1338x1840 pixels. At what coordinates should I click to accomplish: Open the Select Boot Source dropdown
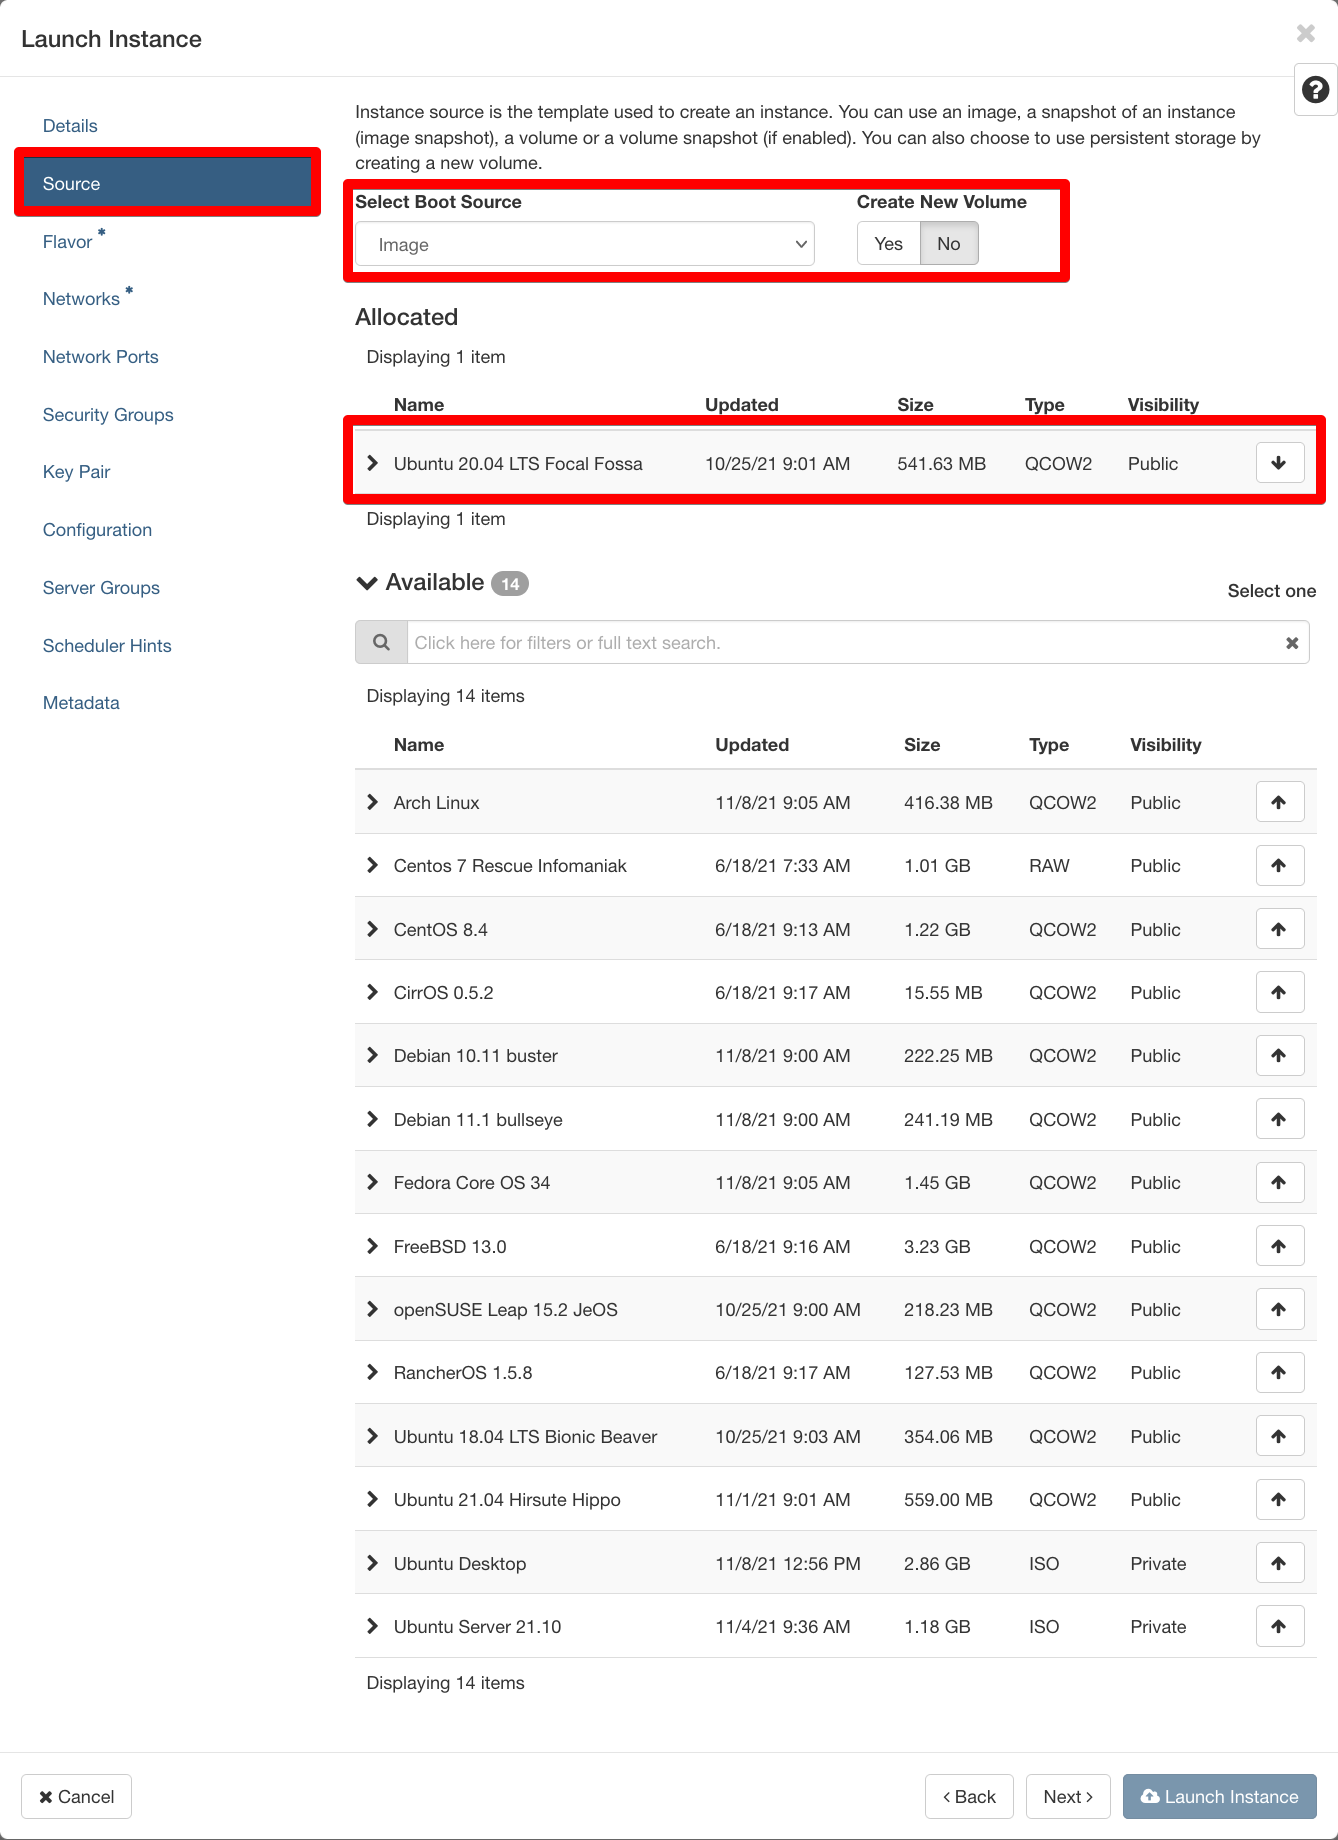[585, 244]
